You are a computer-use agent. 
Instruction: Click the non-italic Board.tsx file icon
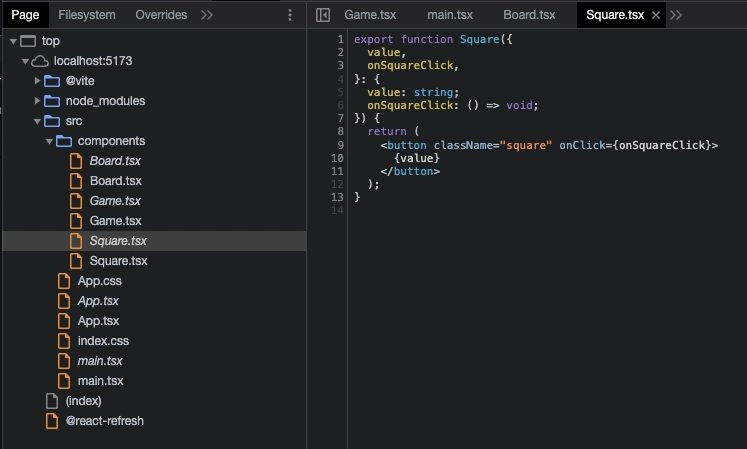(x=76, y=181)
